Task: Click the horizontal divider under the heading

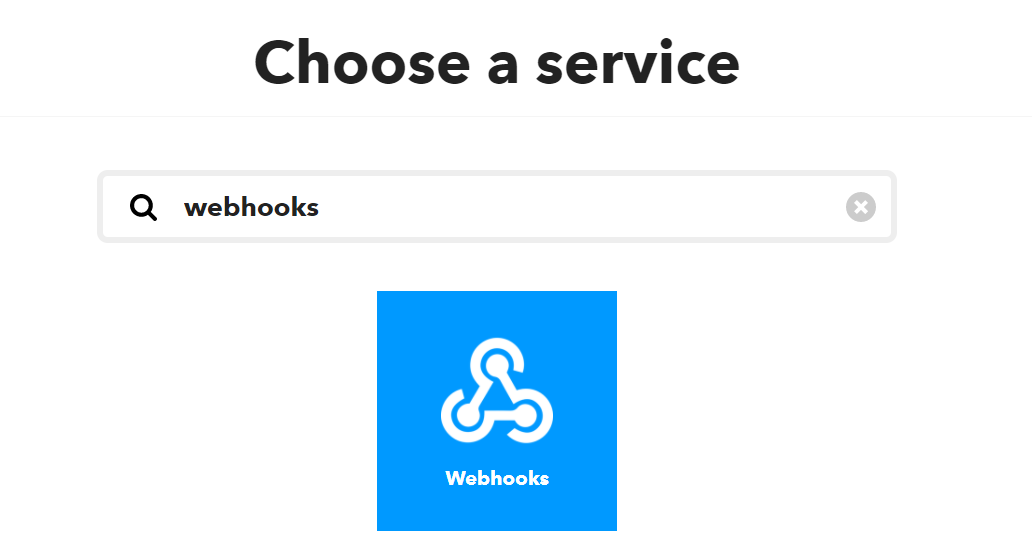Action: click(x=516, y=116)
